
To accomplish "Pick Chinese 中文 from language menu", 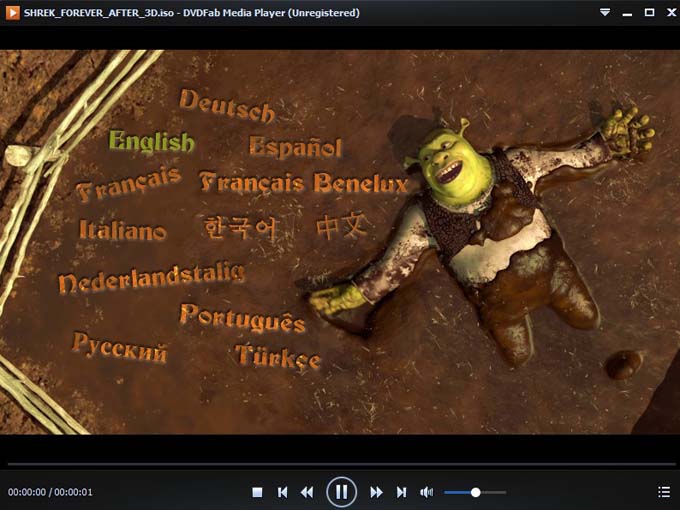I will (x=342, y=226).
